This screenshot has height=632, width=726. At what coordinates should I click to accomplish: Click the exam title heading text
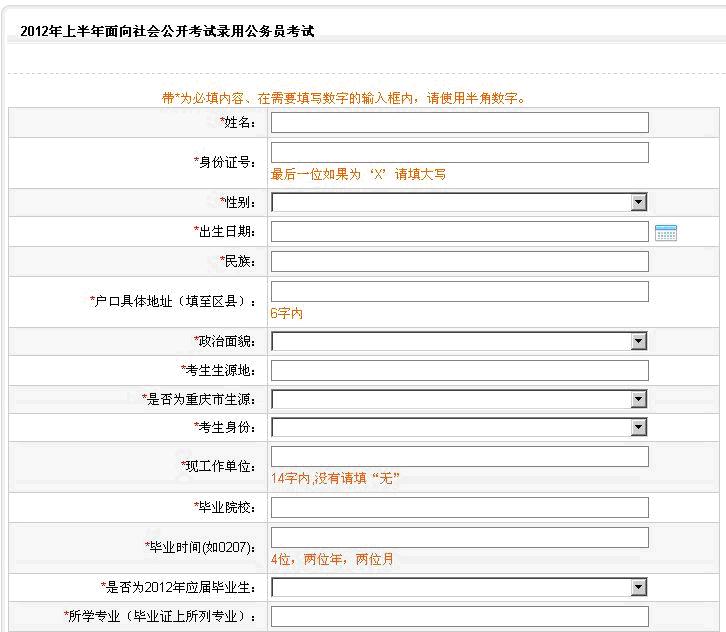[x=168, y=31]
